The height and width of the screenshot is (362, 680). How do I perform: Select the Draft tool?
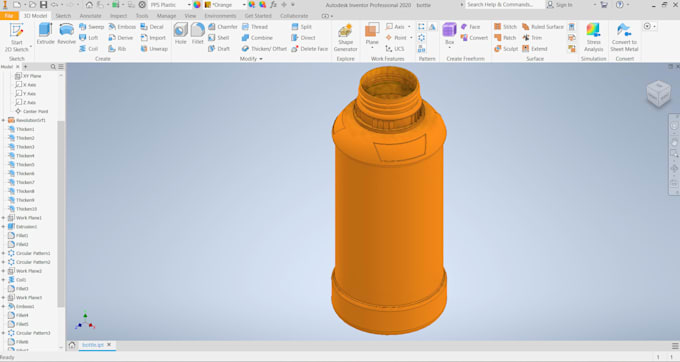(219, 49)
